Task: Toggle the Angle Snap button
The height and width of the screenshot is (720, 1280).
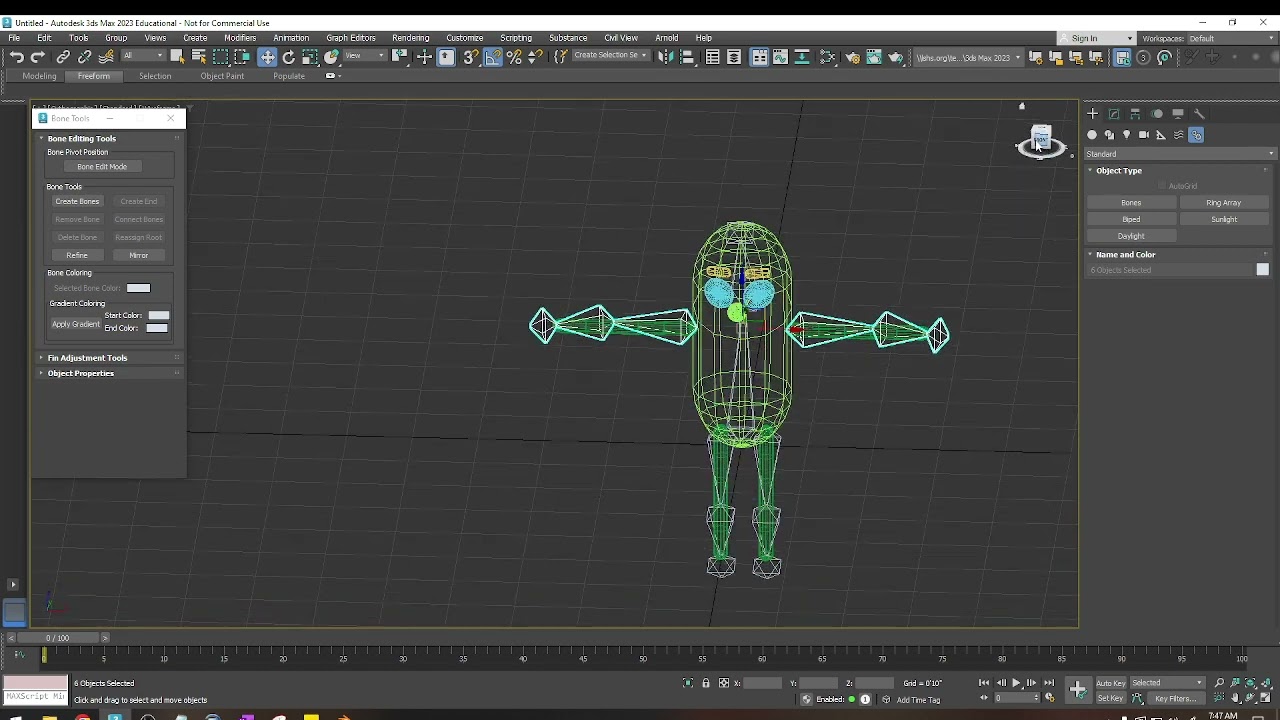Action: [493, 57]
